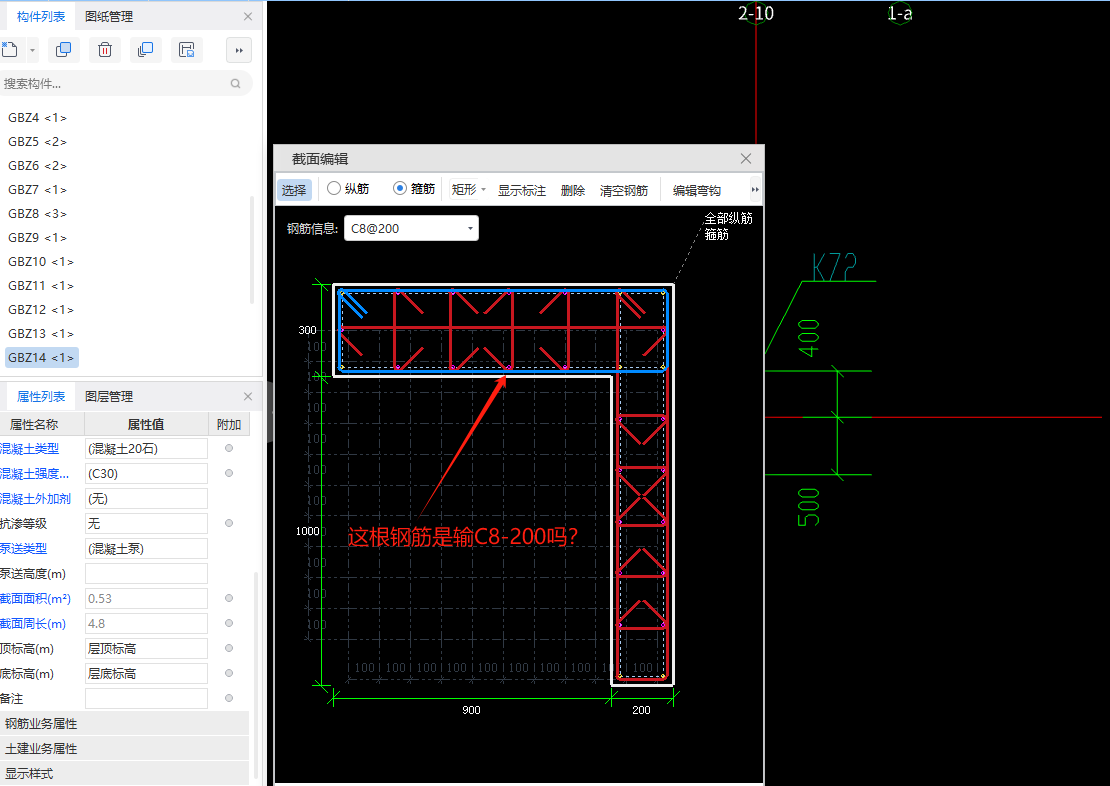1110x786 pixels.
Task: Click the inter-layer copy stacked-squares icon
Action: [146, 50]
